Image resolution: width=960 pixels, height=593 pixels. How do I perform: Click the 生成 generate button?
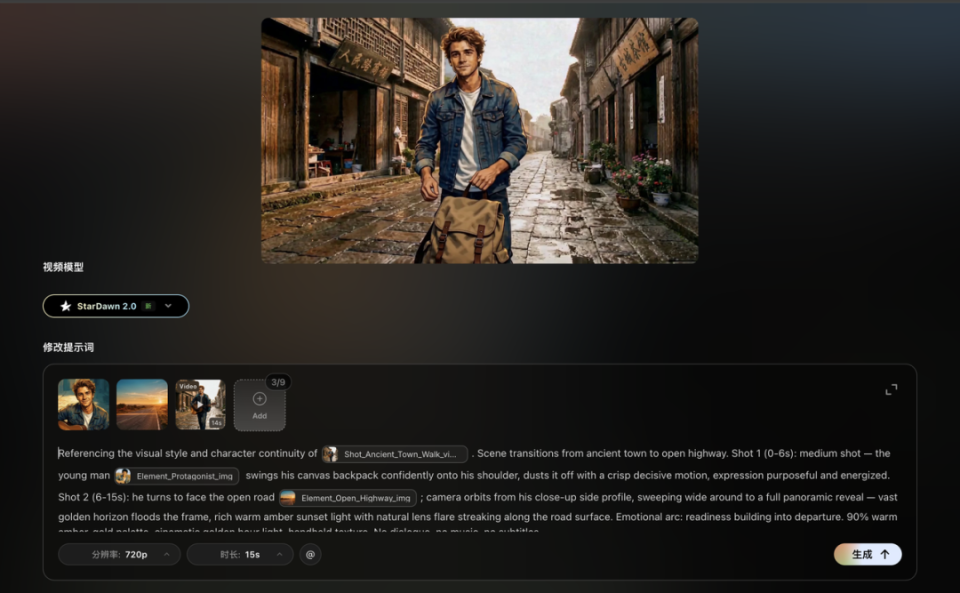click(x=868, y=554)
